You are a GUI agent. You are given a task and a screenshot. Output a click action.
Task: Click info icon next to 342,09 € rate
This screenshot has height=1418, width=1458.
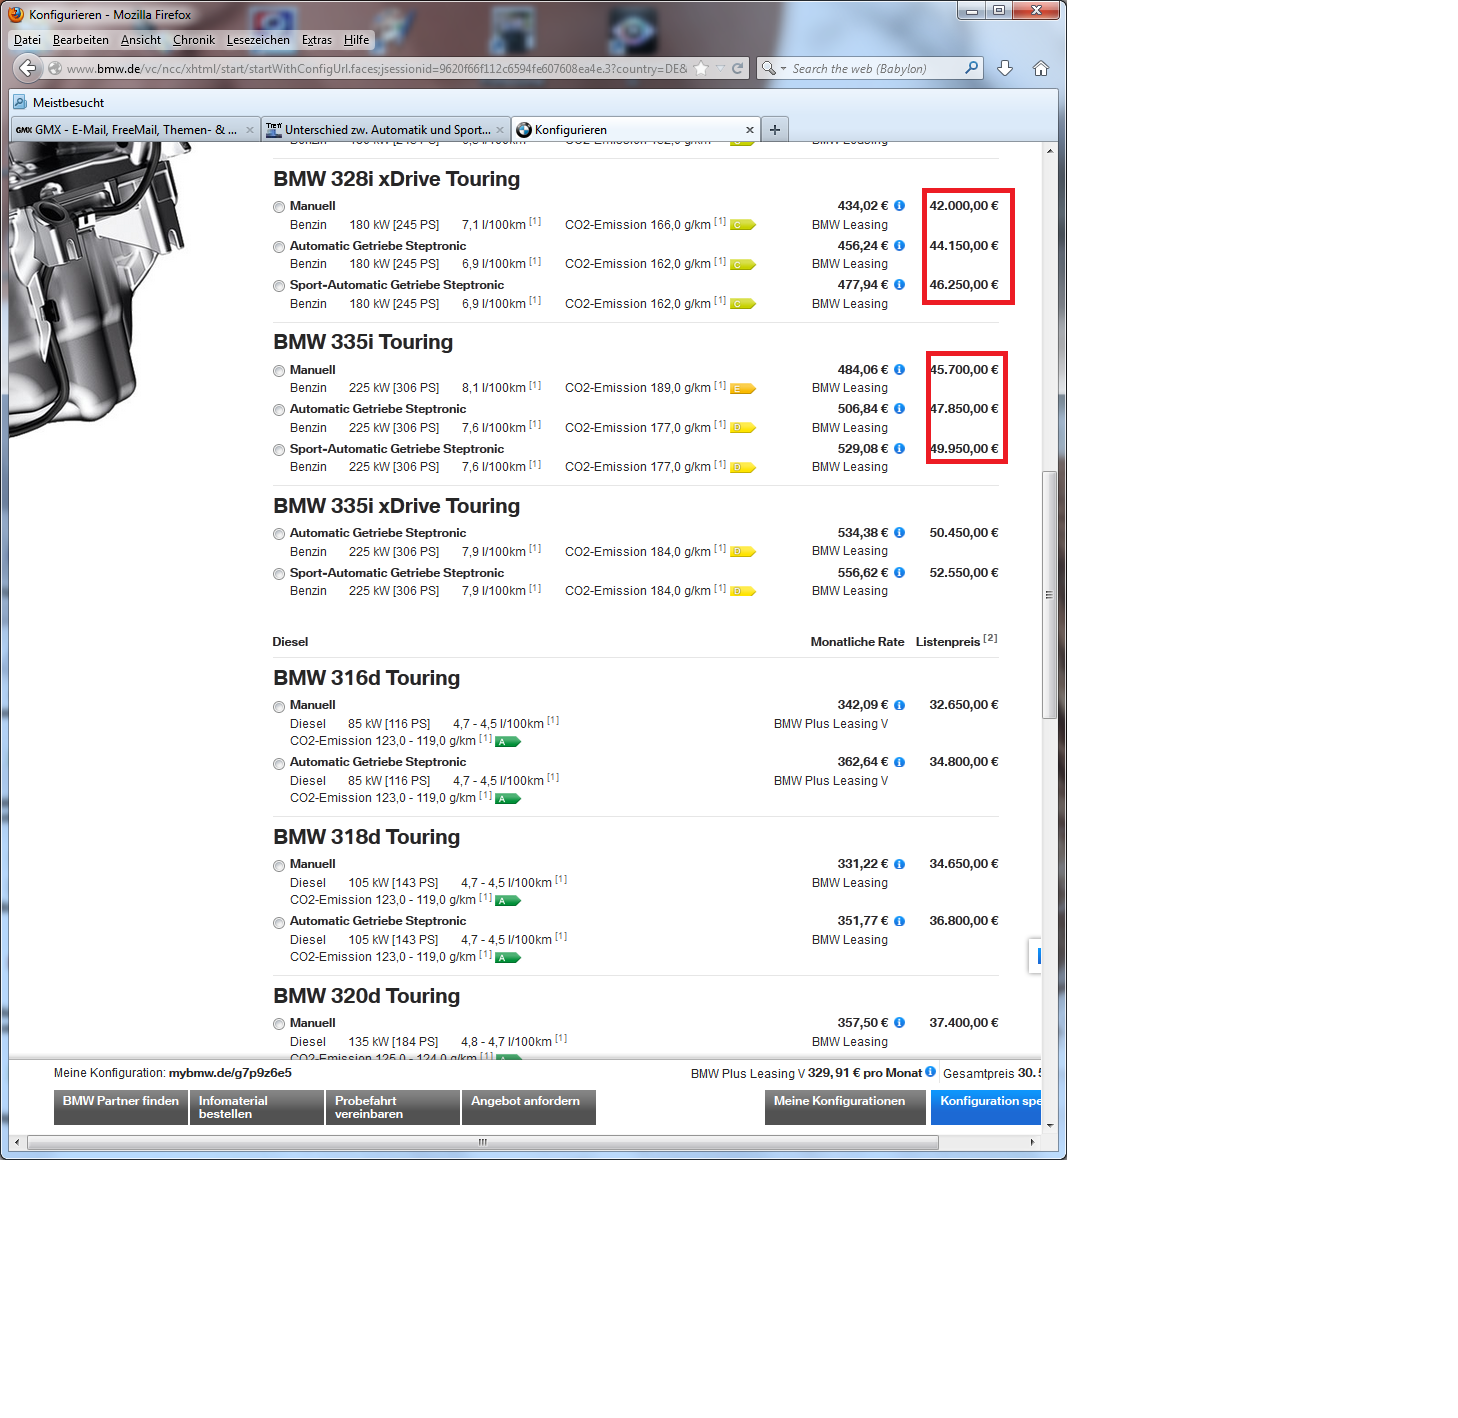coord(899,705)
